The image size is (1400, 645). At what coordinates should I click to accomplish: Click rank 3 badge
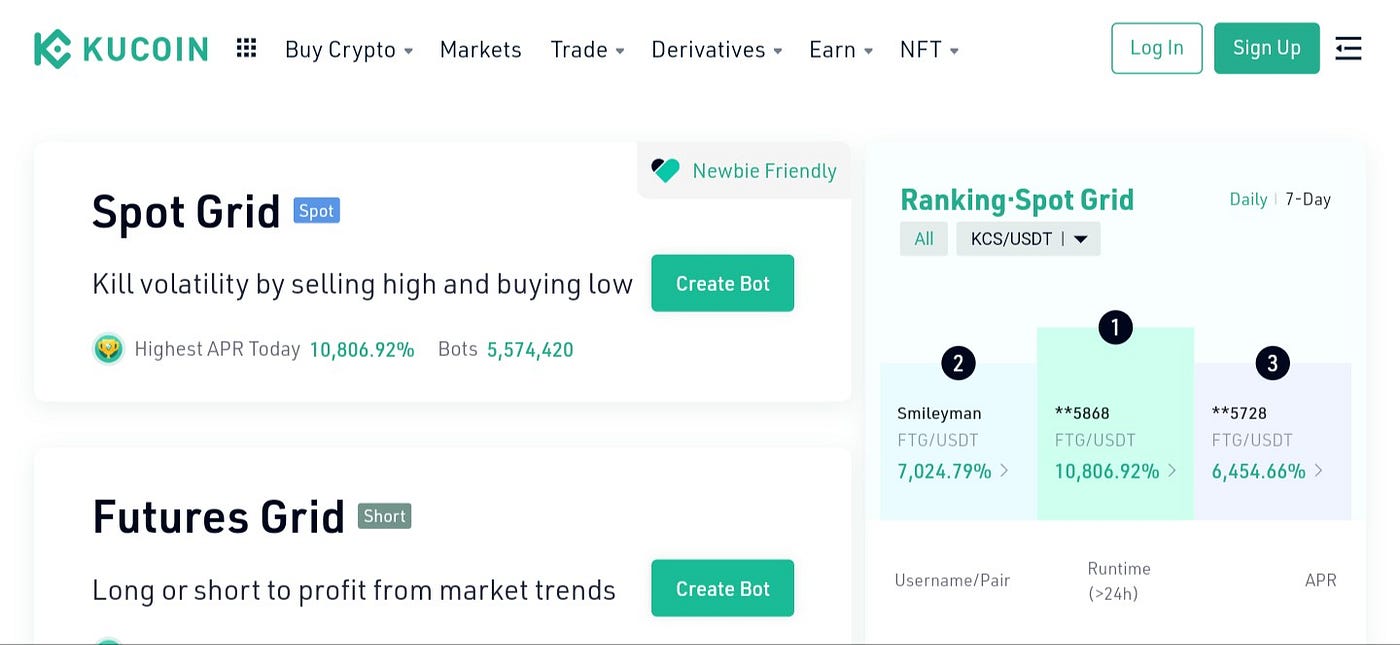1272,363
